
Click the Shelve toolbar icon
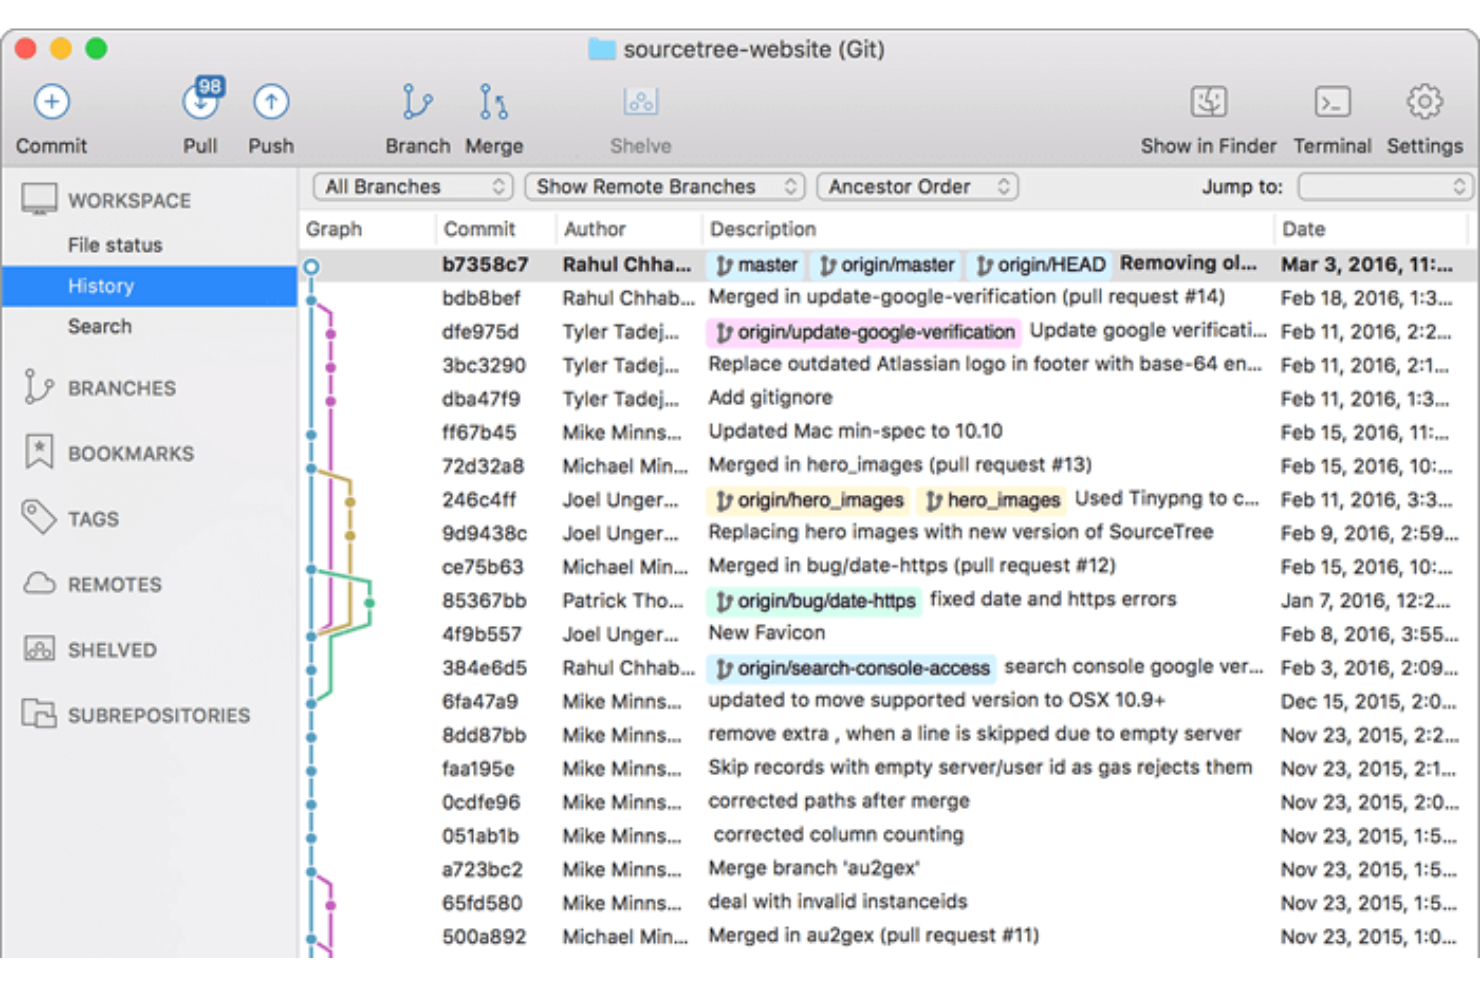pyautogui.click(x=641, y=102)
